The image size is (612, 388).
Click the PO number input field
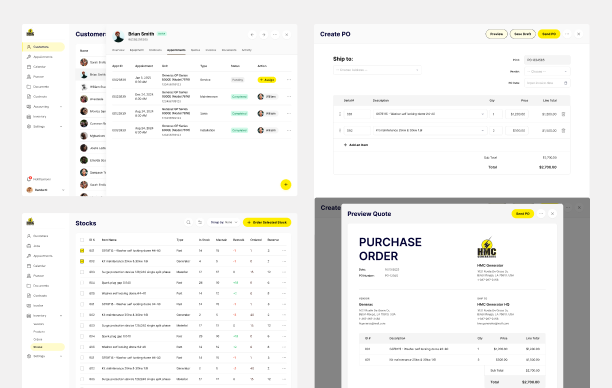click(547, 60)
